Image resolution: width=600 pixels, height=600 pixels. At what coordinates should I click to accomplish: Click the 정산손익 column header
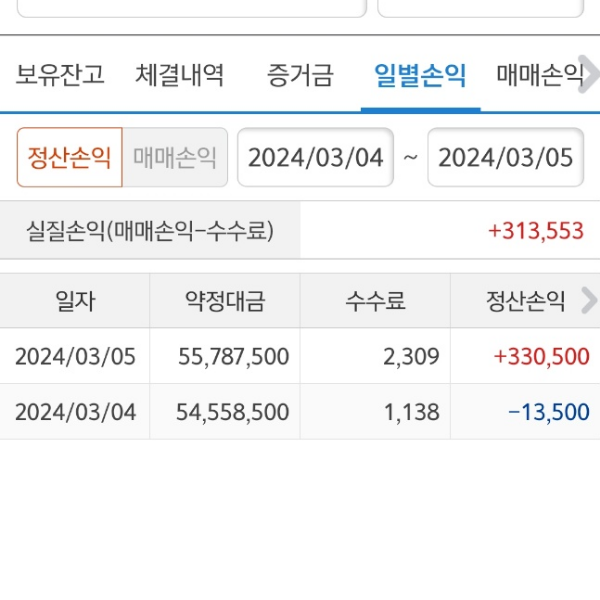click(525, 301)
